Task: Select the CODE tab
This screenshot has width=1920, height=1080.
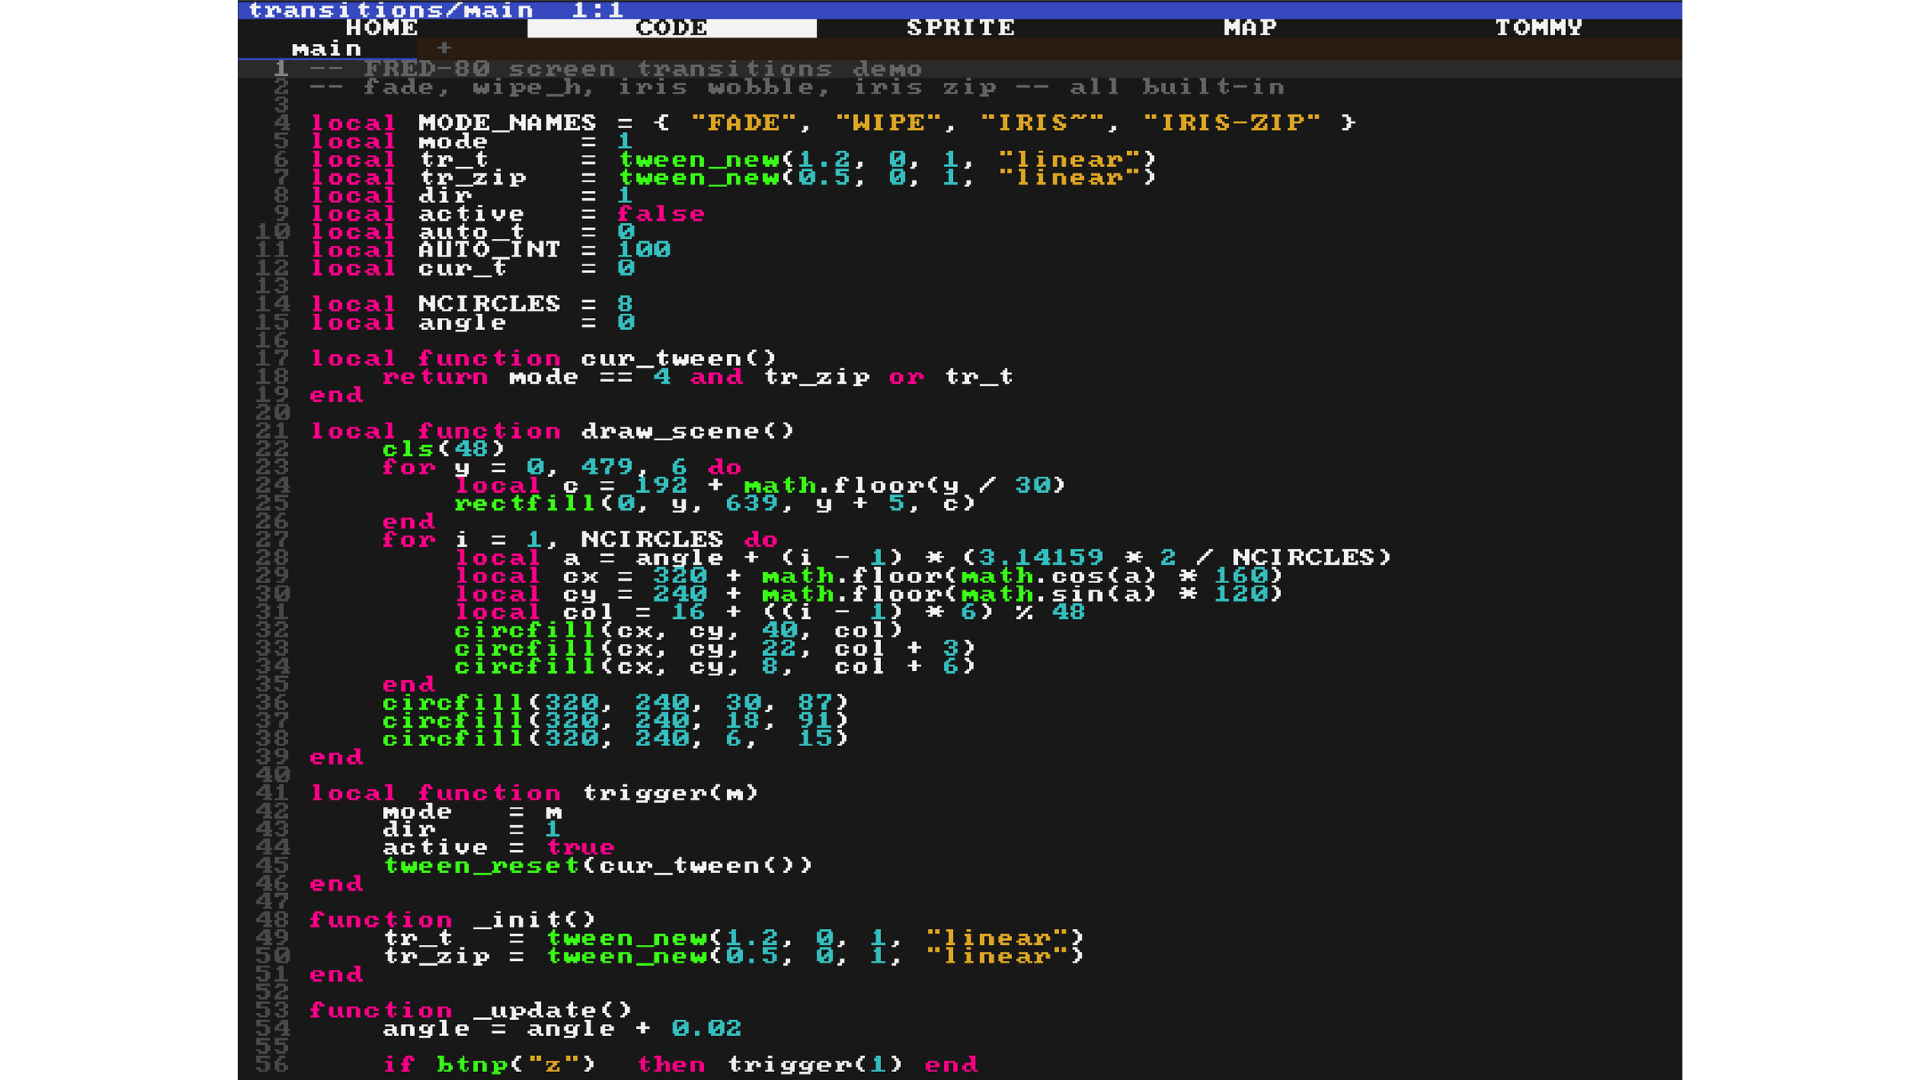Action: [x=671, y=28]
